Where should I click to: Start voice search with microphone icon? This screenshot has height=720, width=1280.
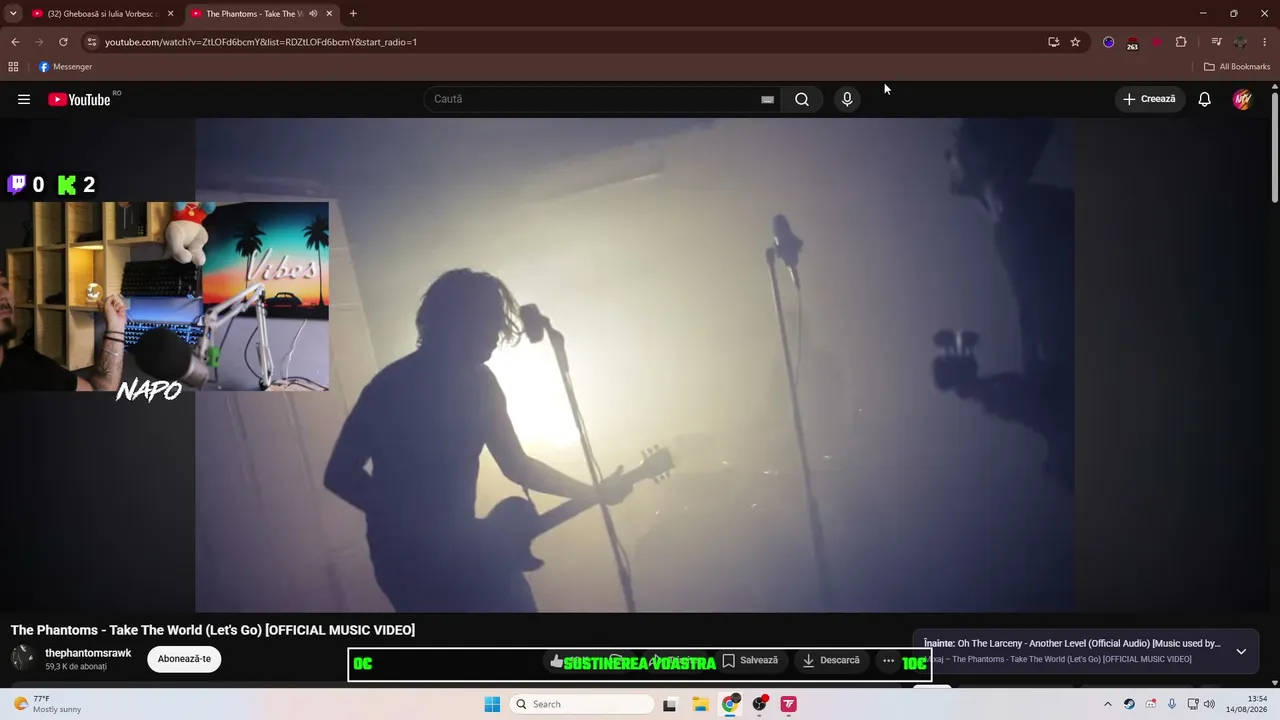pos(847,99)
